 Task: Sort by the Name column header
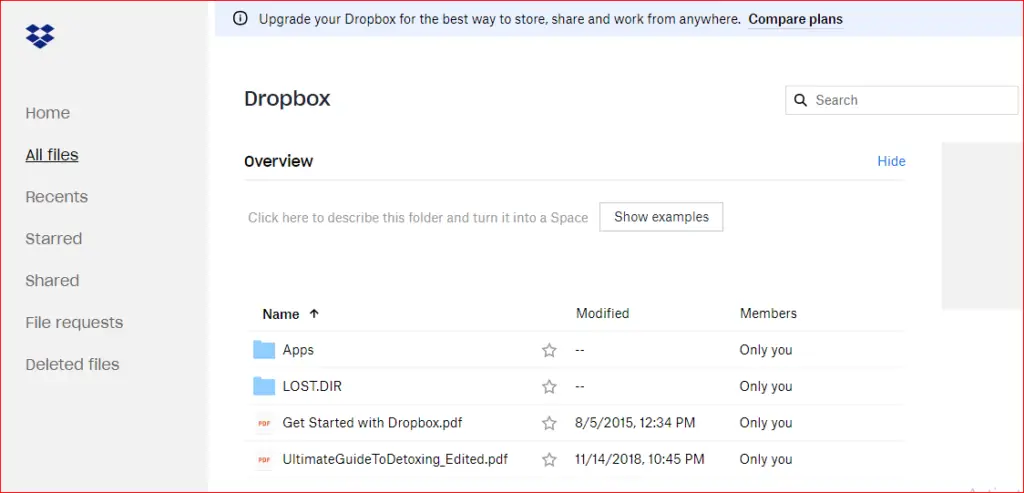281,314
